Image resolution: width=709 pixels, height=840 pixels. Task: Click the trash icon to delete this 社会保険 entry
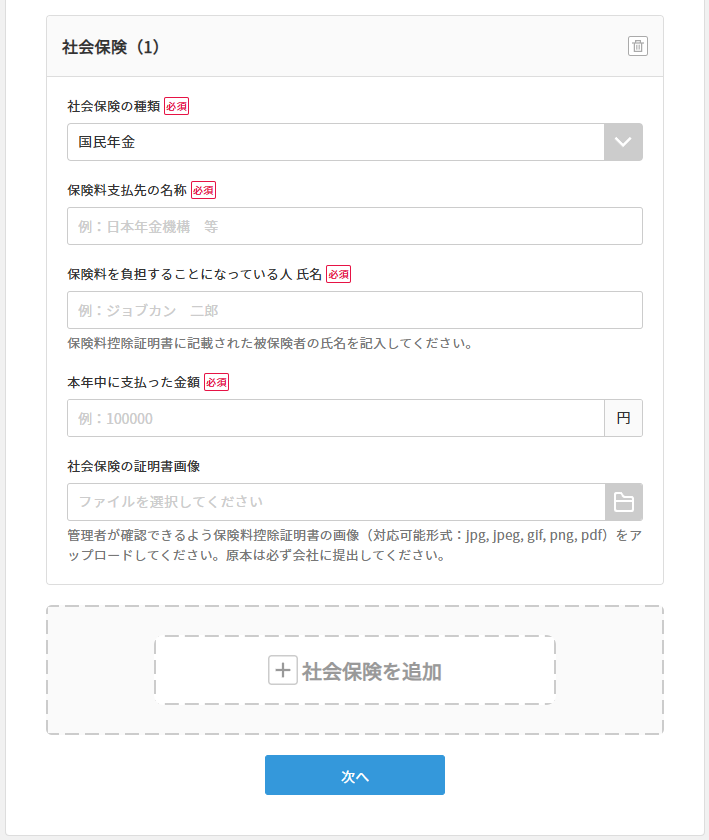[x=637, y=46]
